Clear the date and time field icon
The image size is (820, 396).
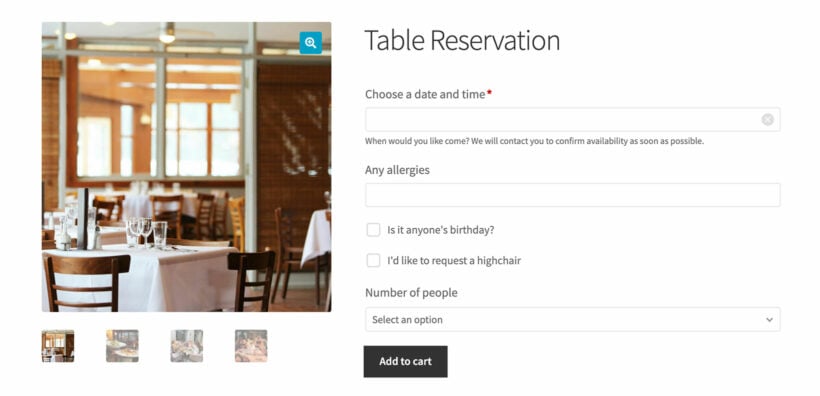(x=767, y=120)
